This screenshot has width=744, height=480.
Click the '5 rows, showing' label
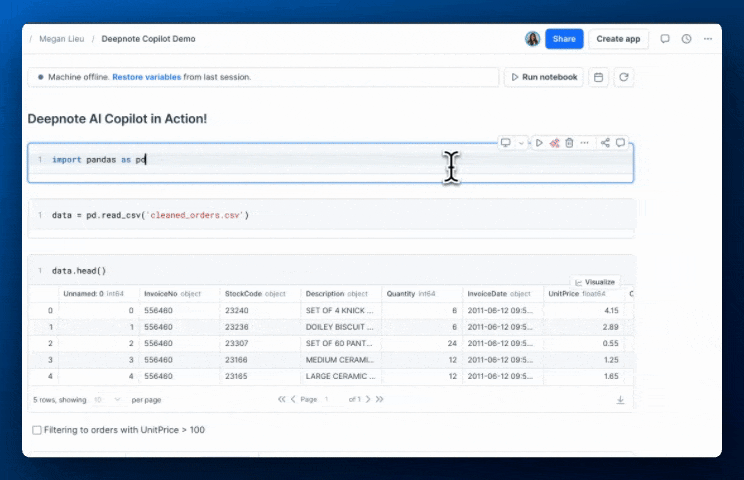pyautogui.click(x=60, y=400)
